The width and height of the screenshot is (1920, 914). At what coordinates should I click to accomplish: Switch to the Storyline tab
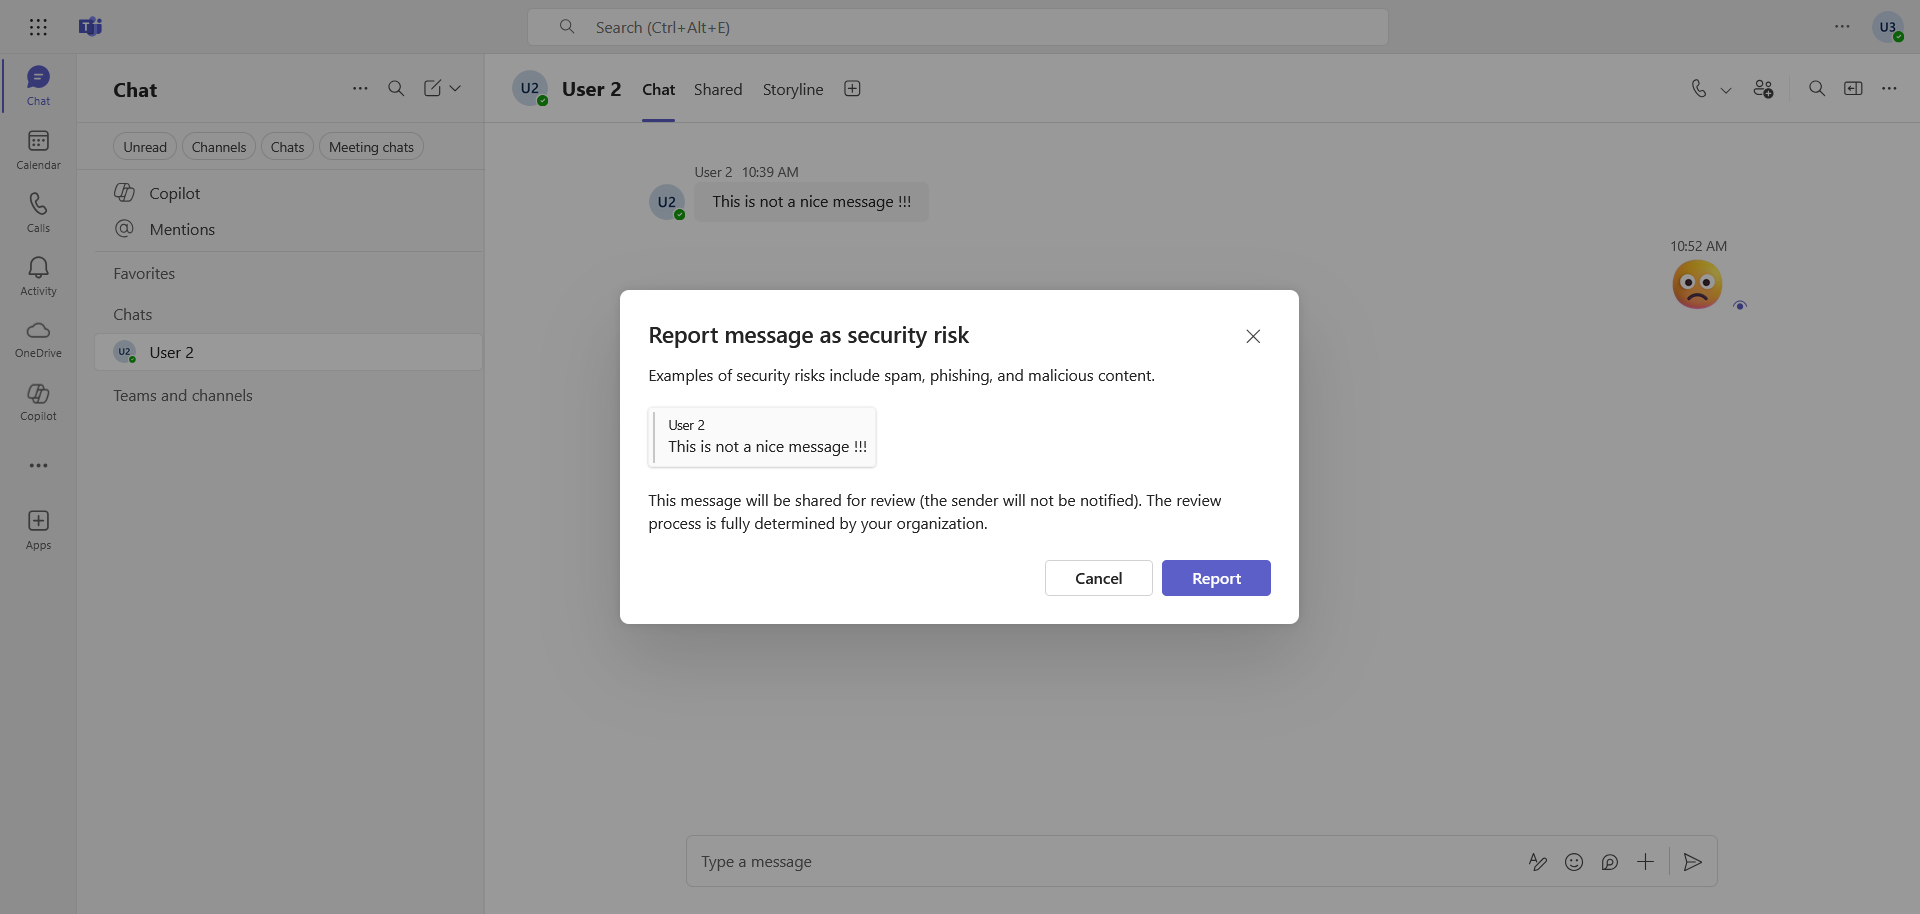click(x=792, y=90)
